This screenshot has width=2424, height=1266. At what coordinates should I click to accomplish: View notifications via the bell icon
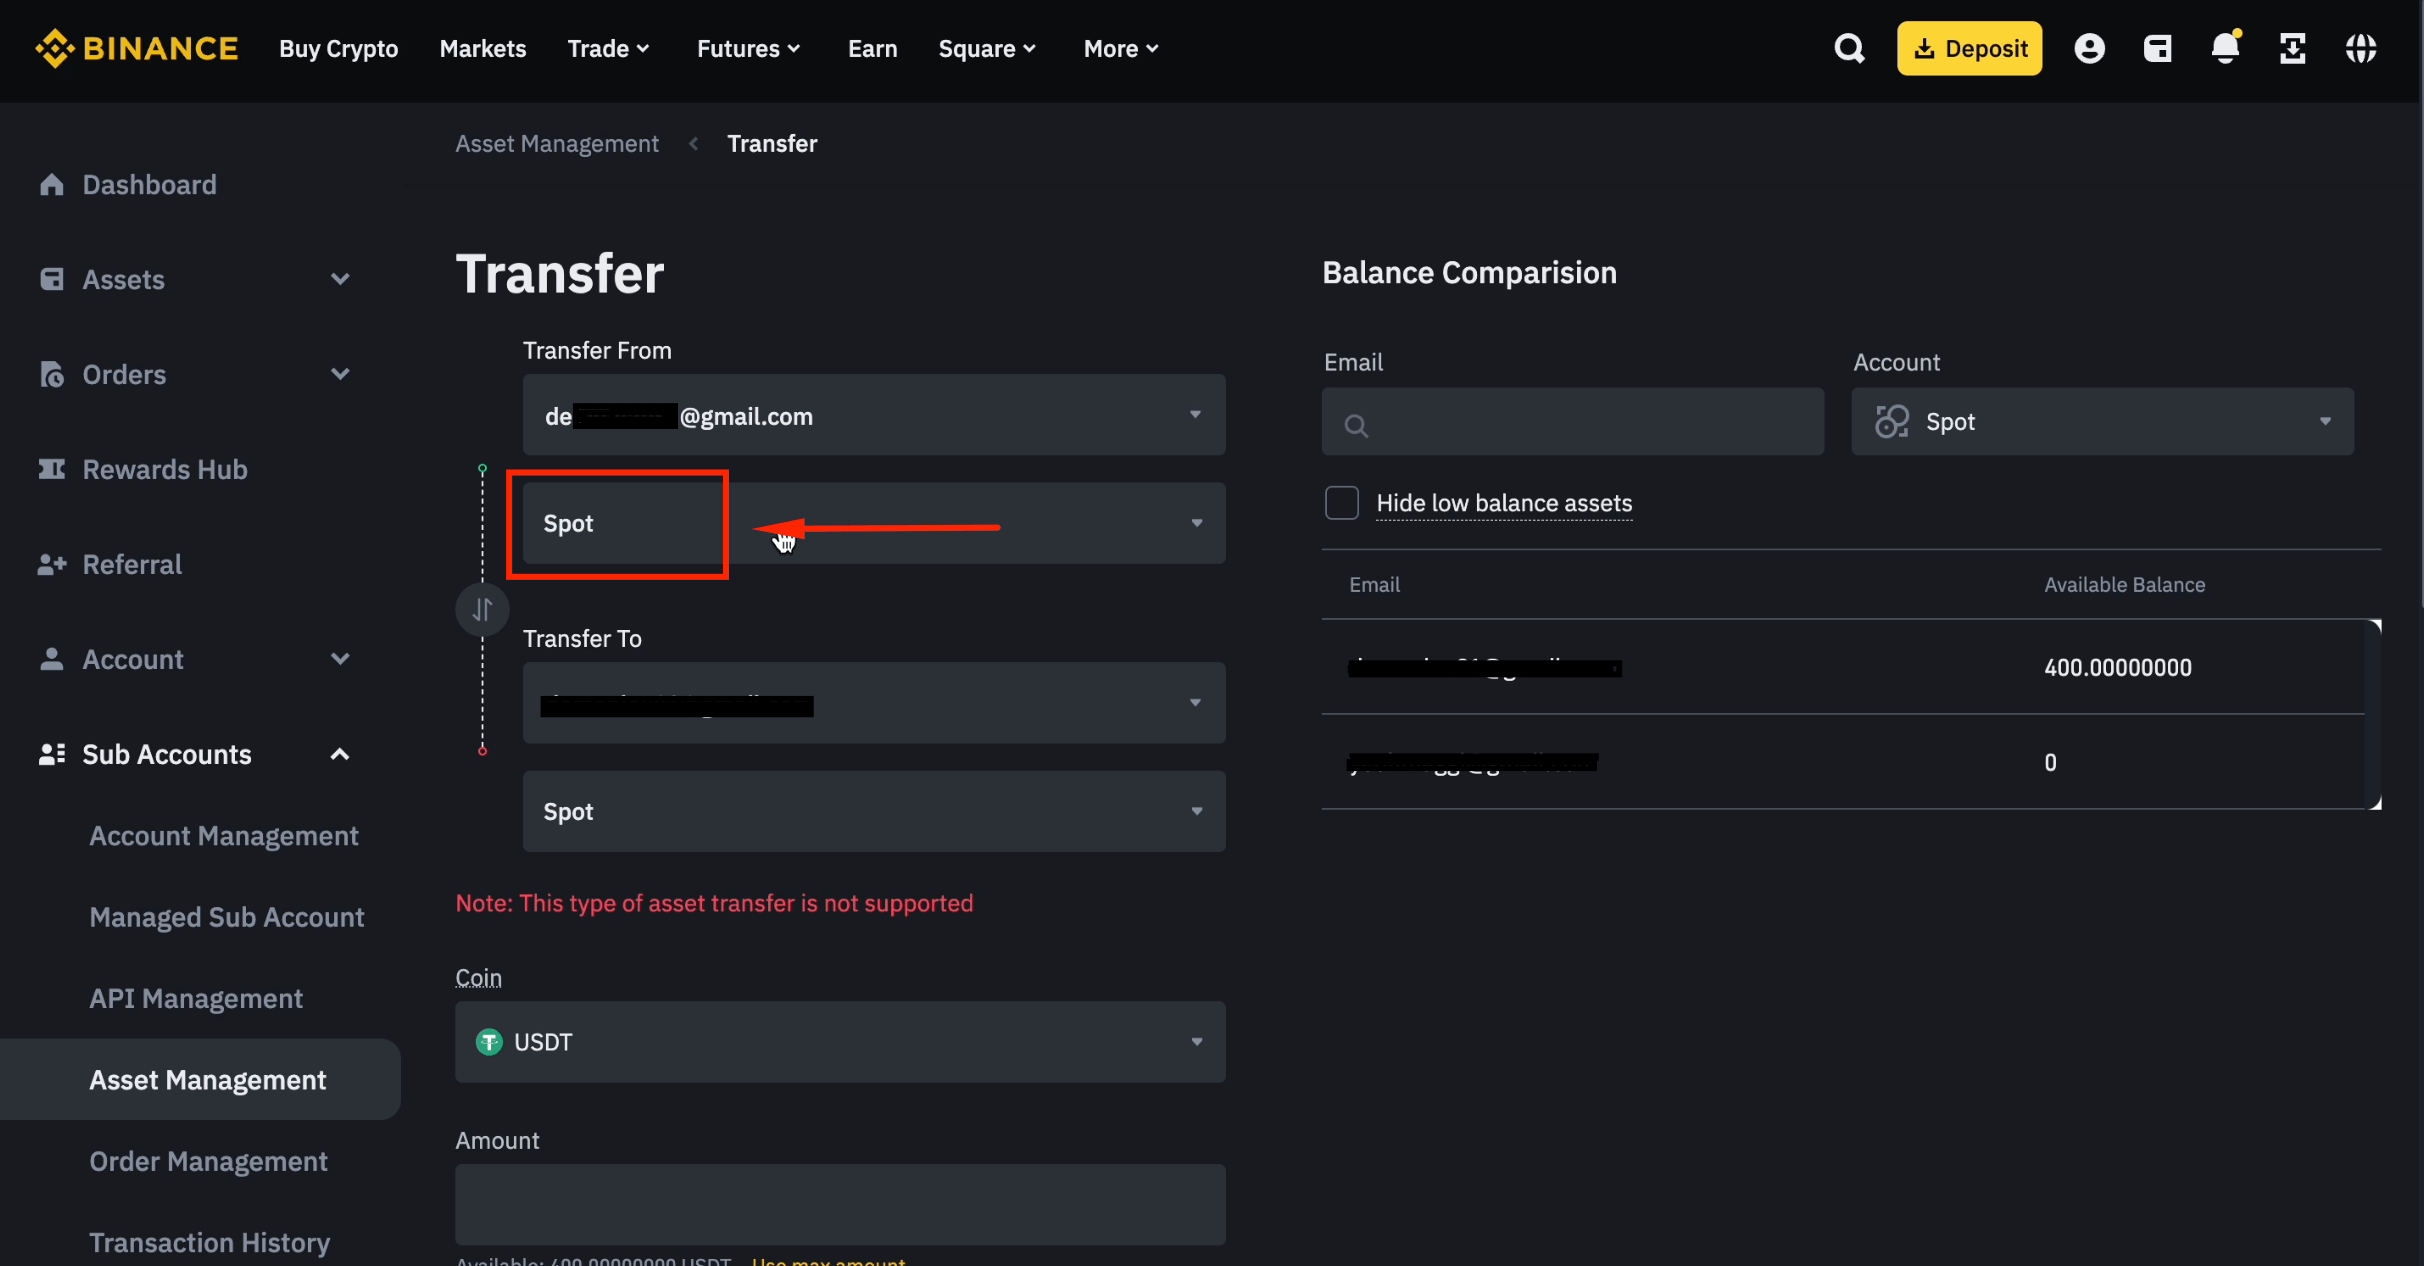(2226, 48)
